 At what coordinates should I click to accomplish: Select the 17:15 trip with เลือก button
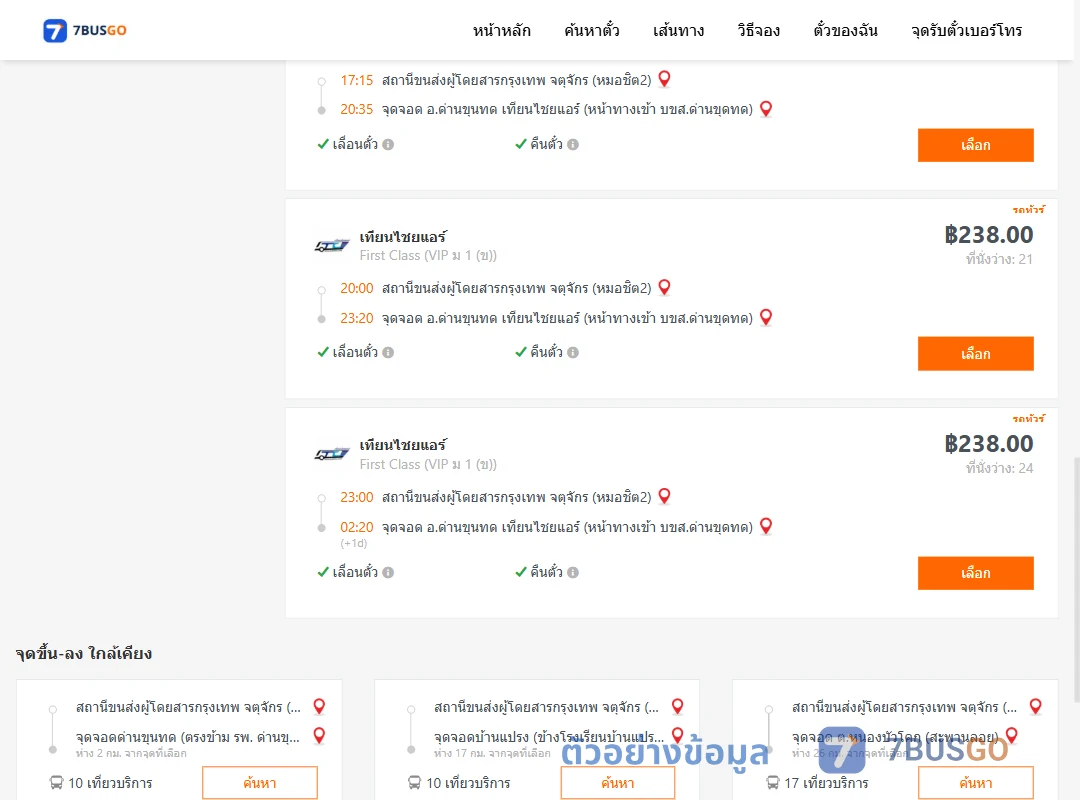(x=975, y=145)
